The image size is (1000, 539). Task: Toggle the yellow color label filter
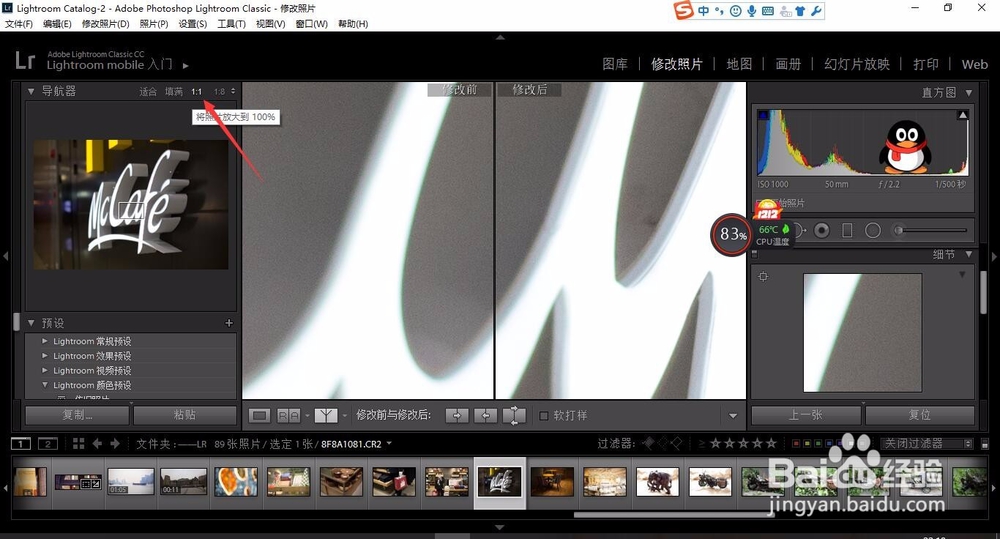pos(806,443)
